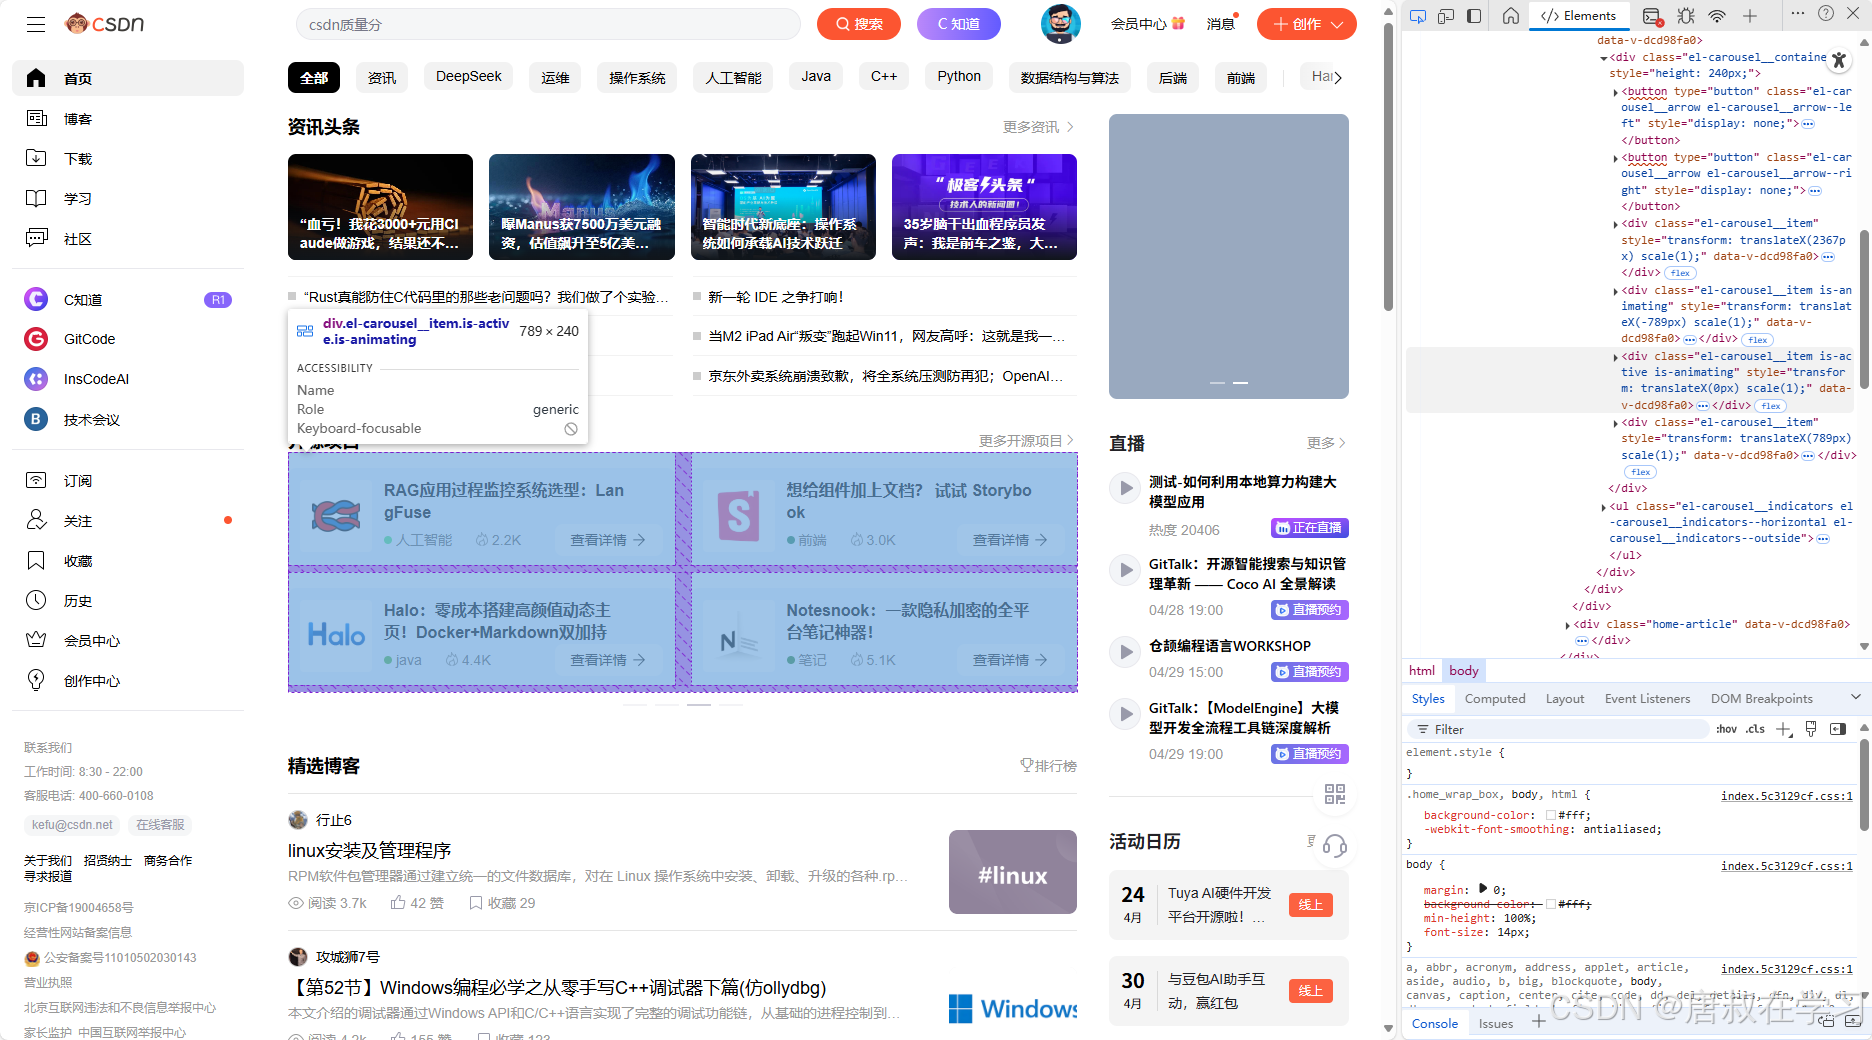Screen dimensions: 1872x1040
Task: Toggle the DevTools sidebar dock icon
Action: click(x=1474, y=16)
